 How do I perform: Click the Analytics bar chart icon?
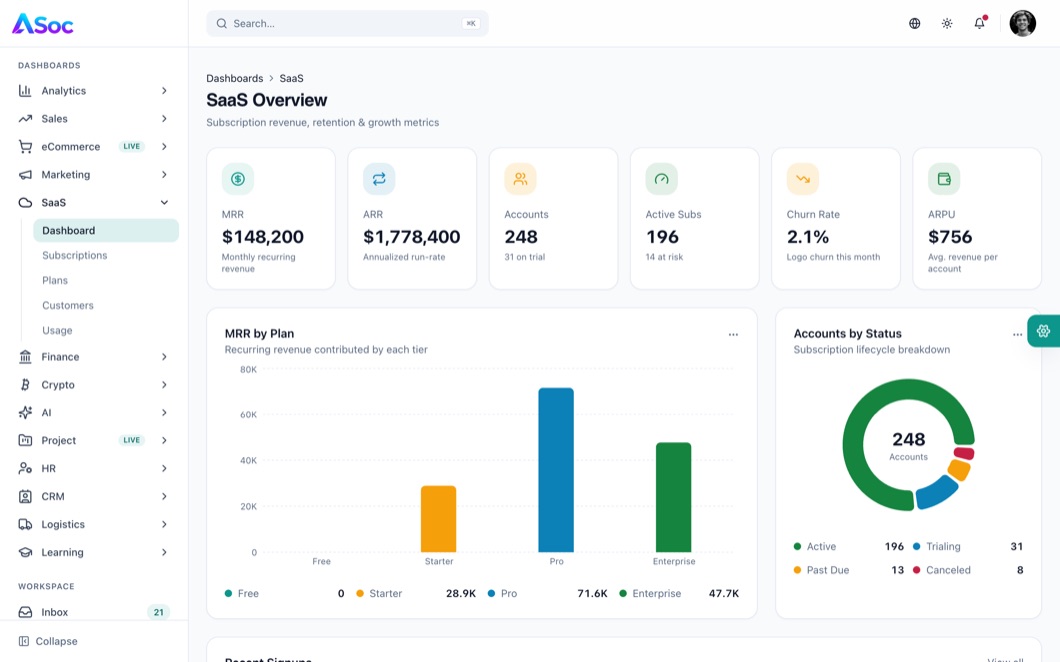click(25, 91)
